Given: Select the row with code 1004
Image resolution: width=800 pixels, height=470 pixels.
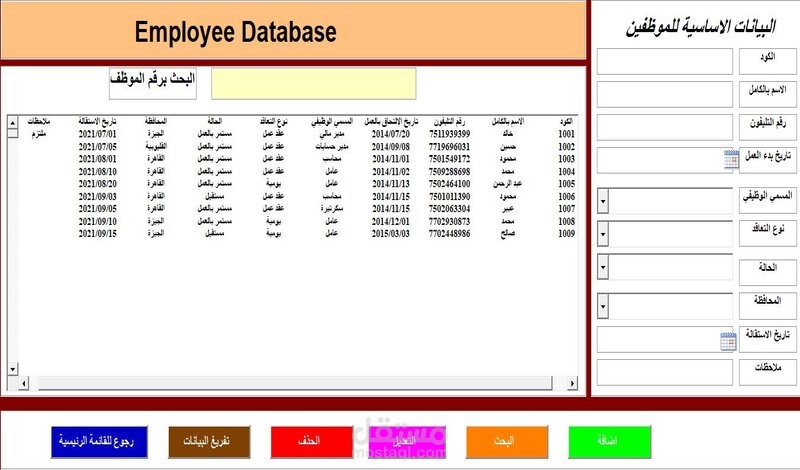Looking at the screenshot, I should coord(297,171).
